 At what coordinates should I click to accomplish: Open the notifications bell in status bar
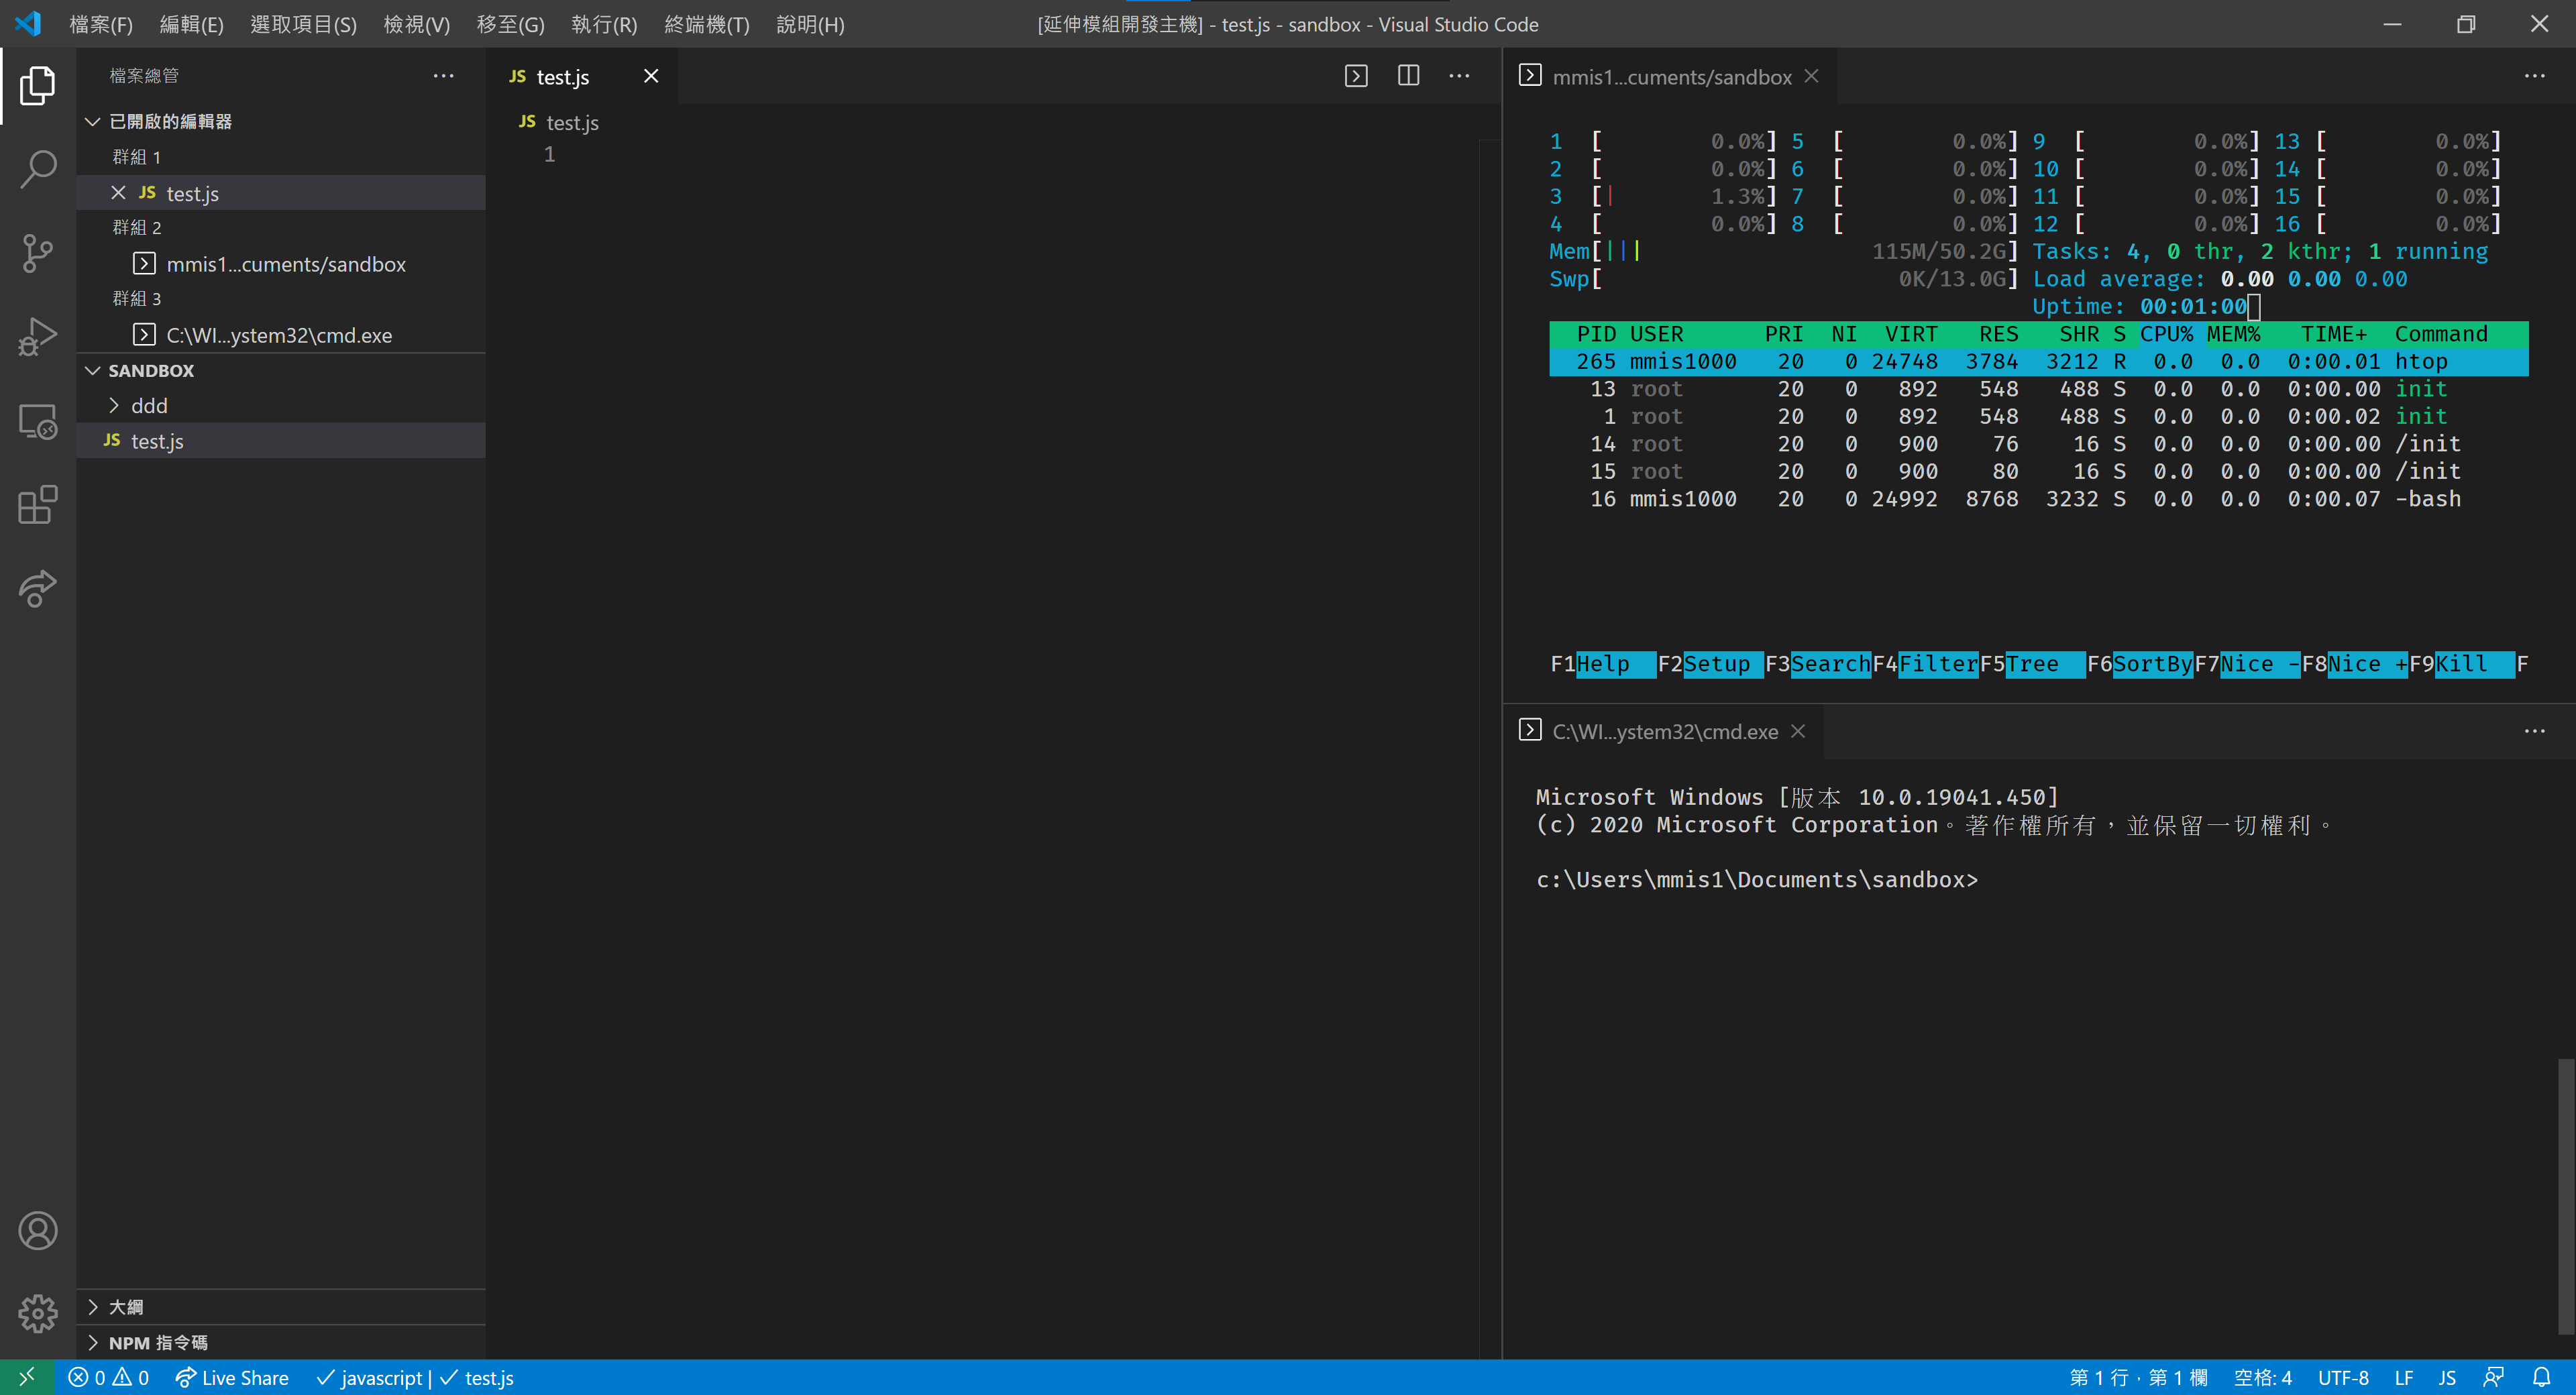2541,1377
